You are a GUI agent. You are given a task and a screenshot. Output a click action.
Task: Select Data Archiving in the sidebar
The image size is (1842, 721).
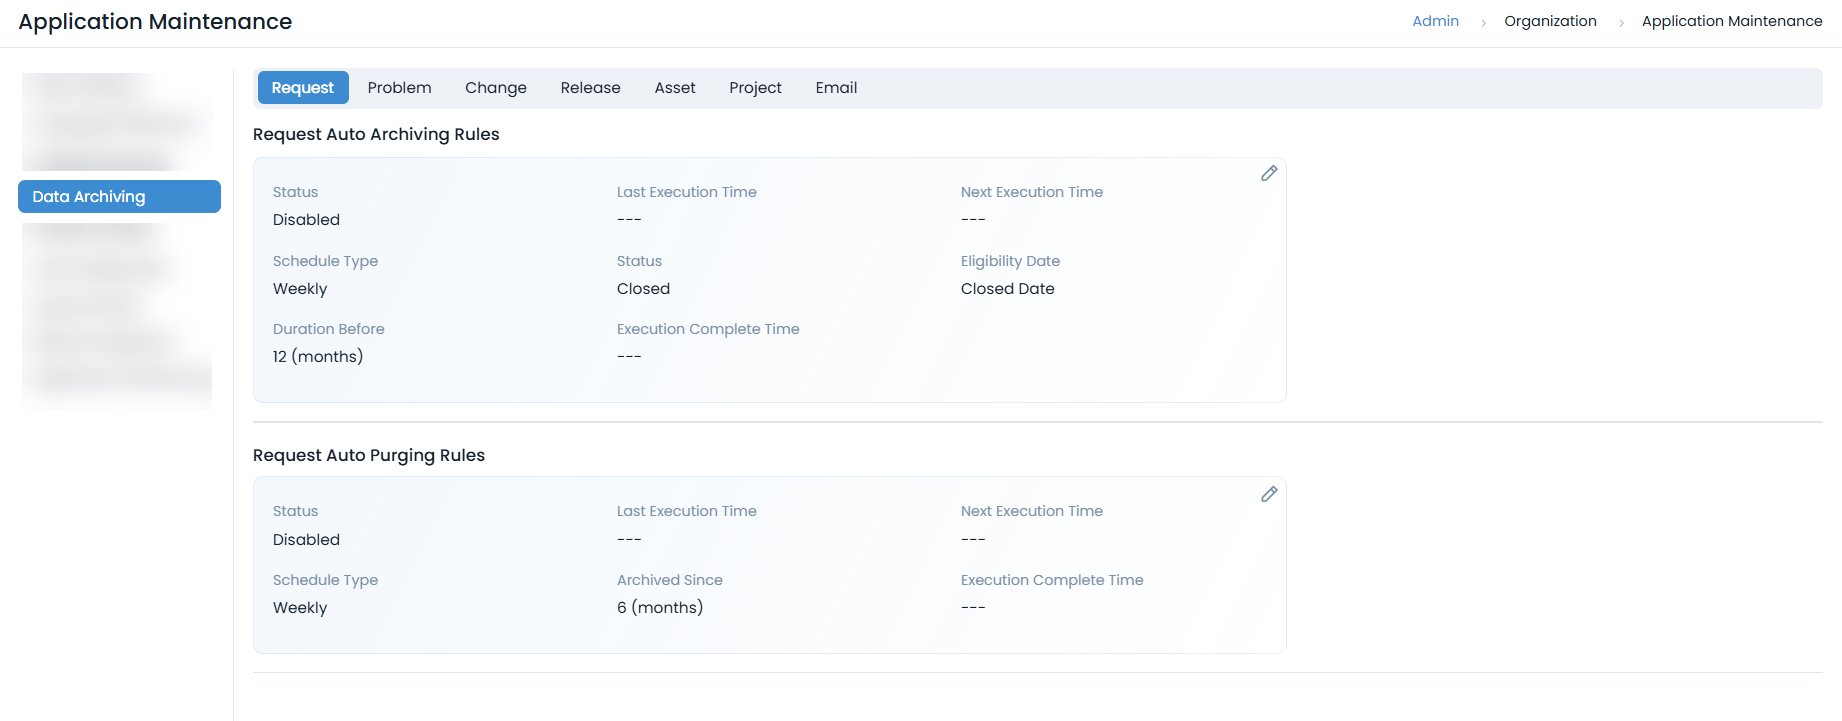tap(119, 197)
